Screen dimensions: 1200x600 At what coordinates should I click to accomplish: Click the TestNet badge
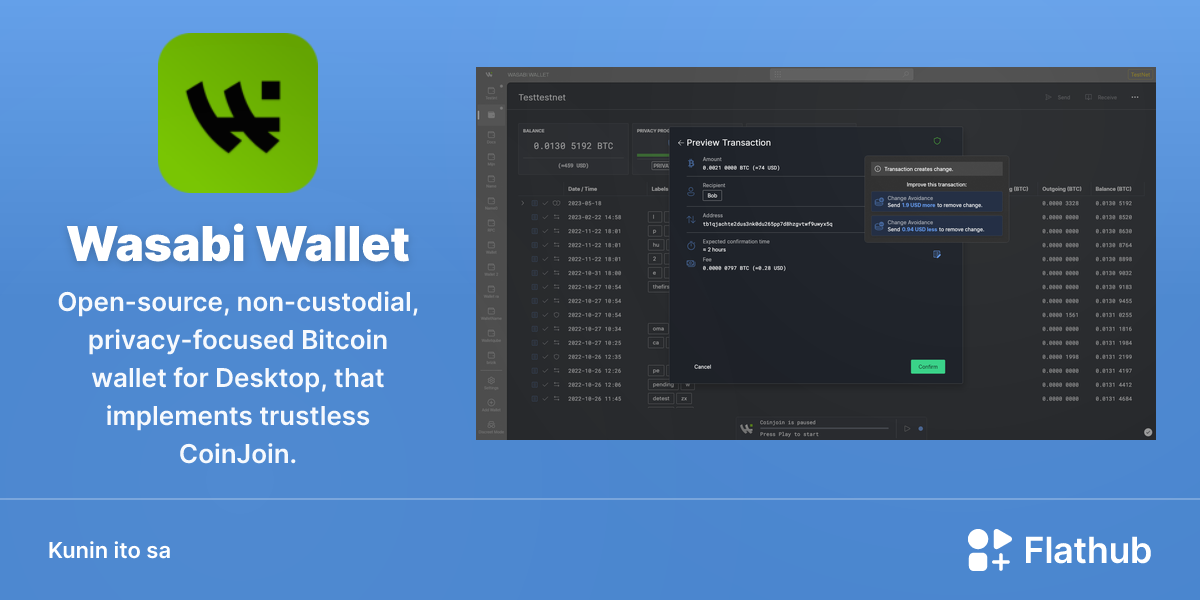[1141, 74]
